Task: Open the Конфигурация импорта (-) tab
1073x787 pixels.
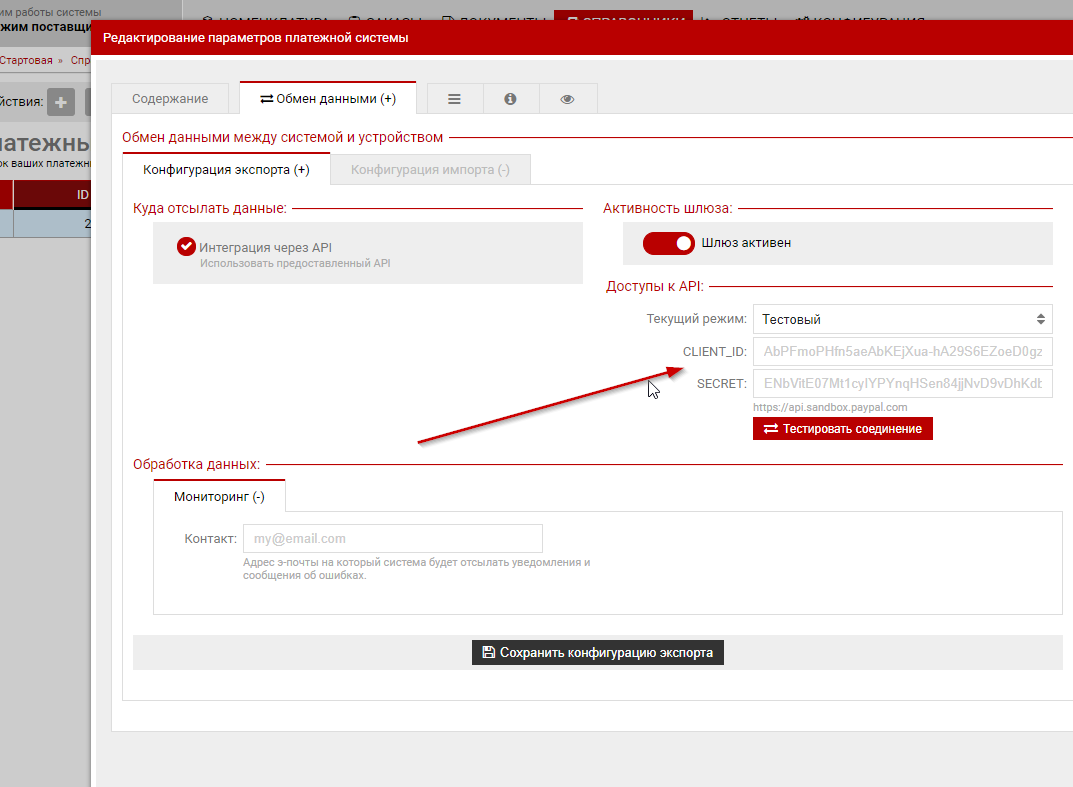Action: (430, 170)
